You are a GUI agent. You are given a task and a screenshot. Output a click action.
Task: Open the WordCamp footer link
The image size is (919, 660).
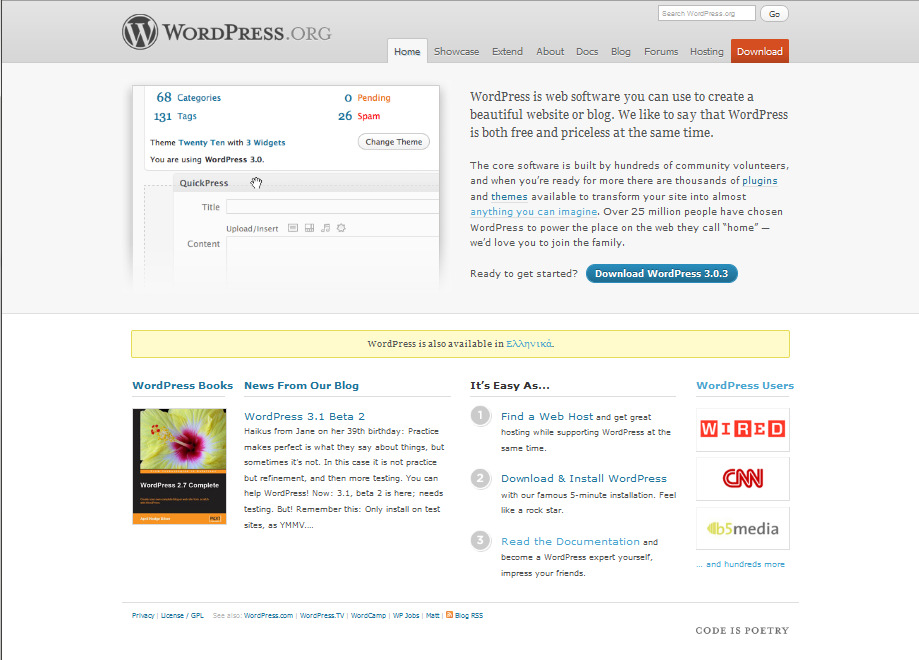pos(368,615)
